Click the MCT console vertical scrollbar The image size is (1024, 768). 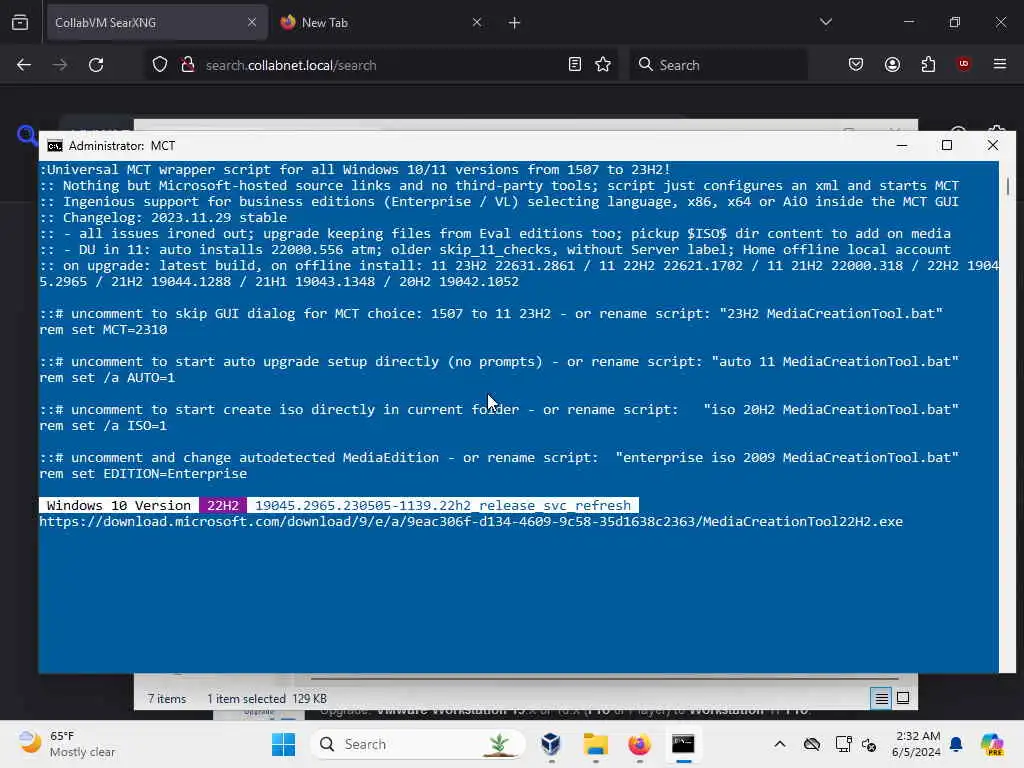(x=1007, y=417)
